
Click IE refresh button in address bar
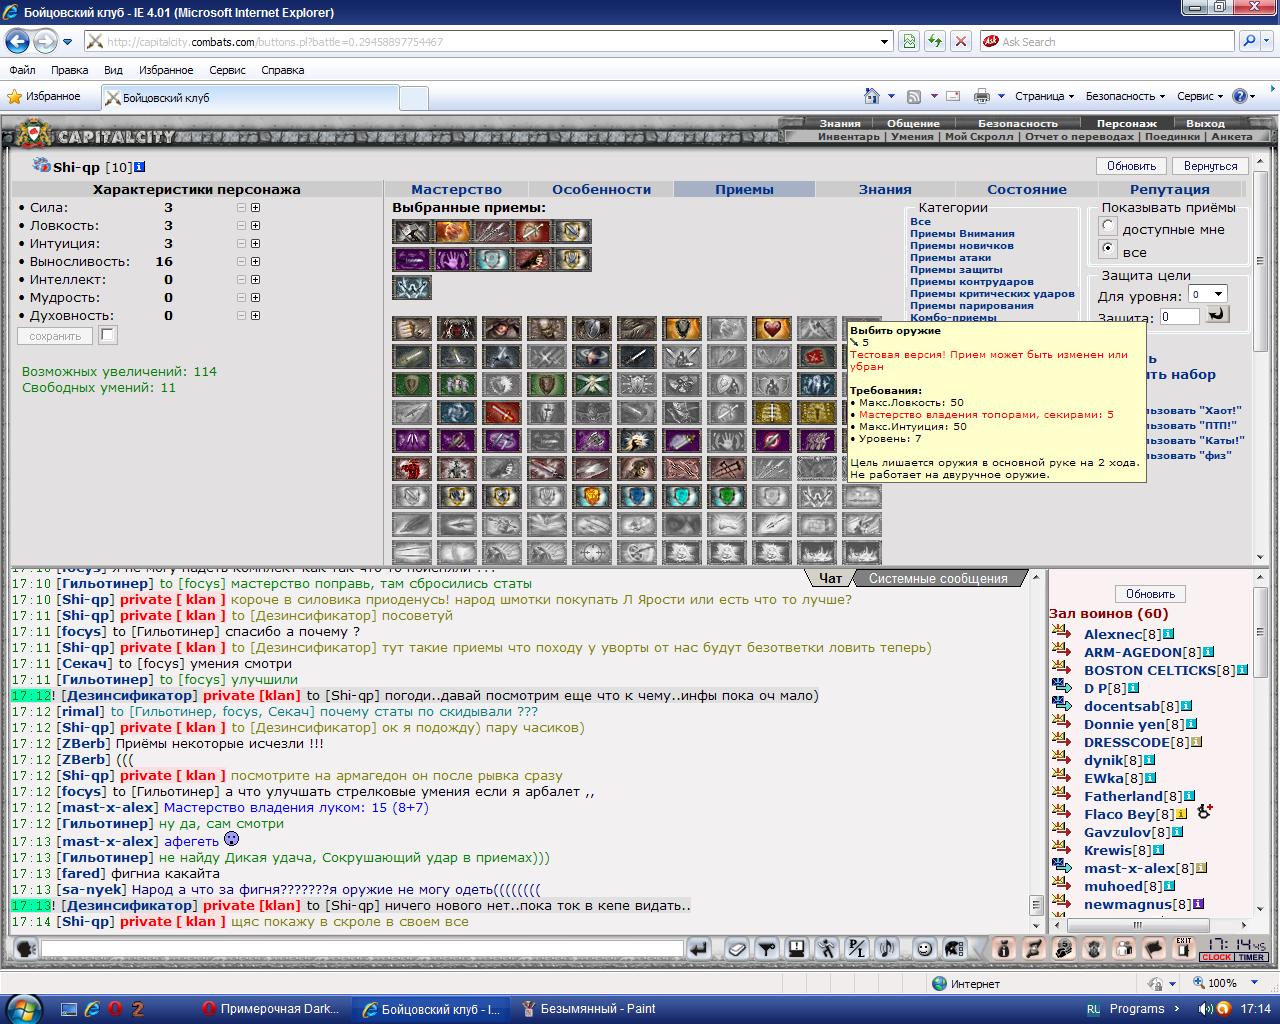934,41
